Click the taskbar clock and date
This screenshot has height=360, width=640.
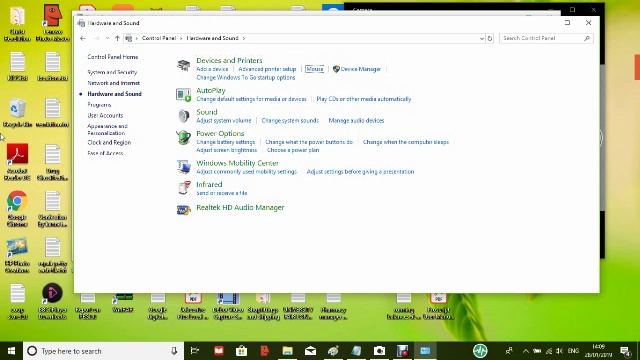coord(598,351)
